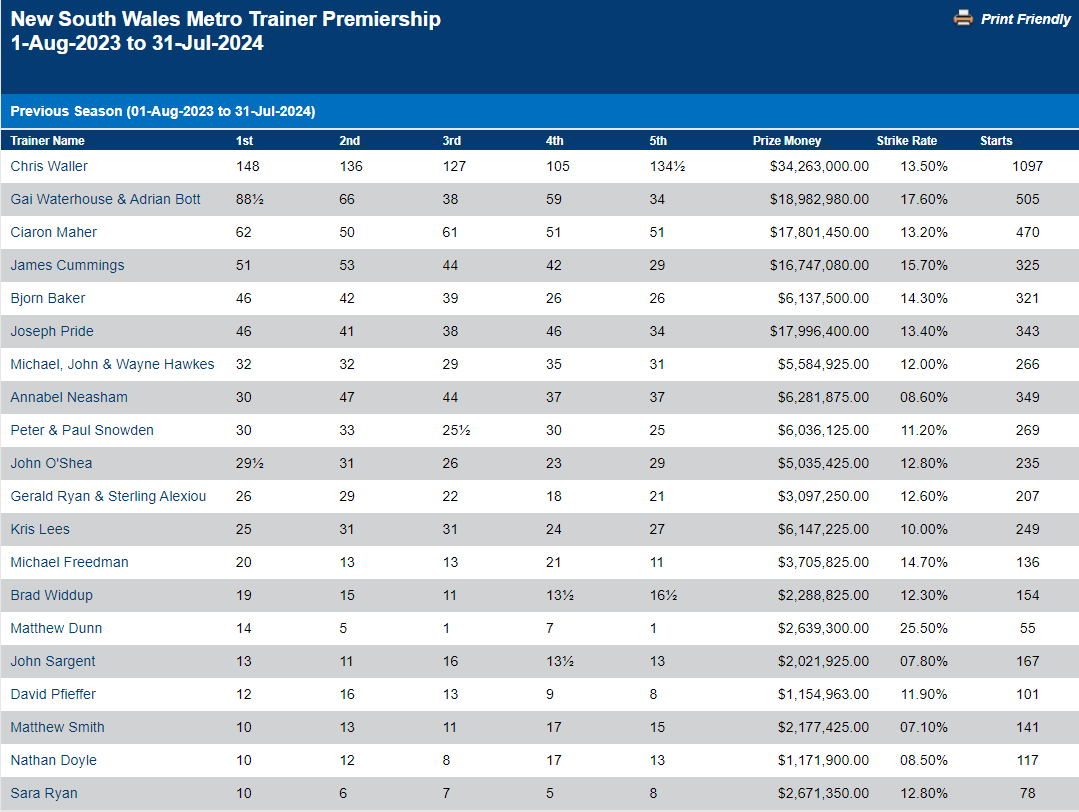Viewport: 1079px width, 812px height.
Task: Click the Strike Rate column header
Action: point(906,141)
